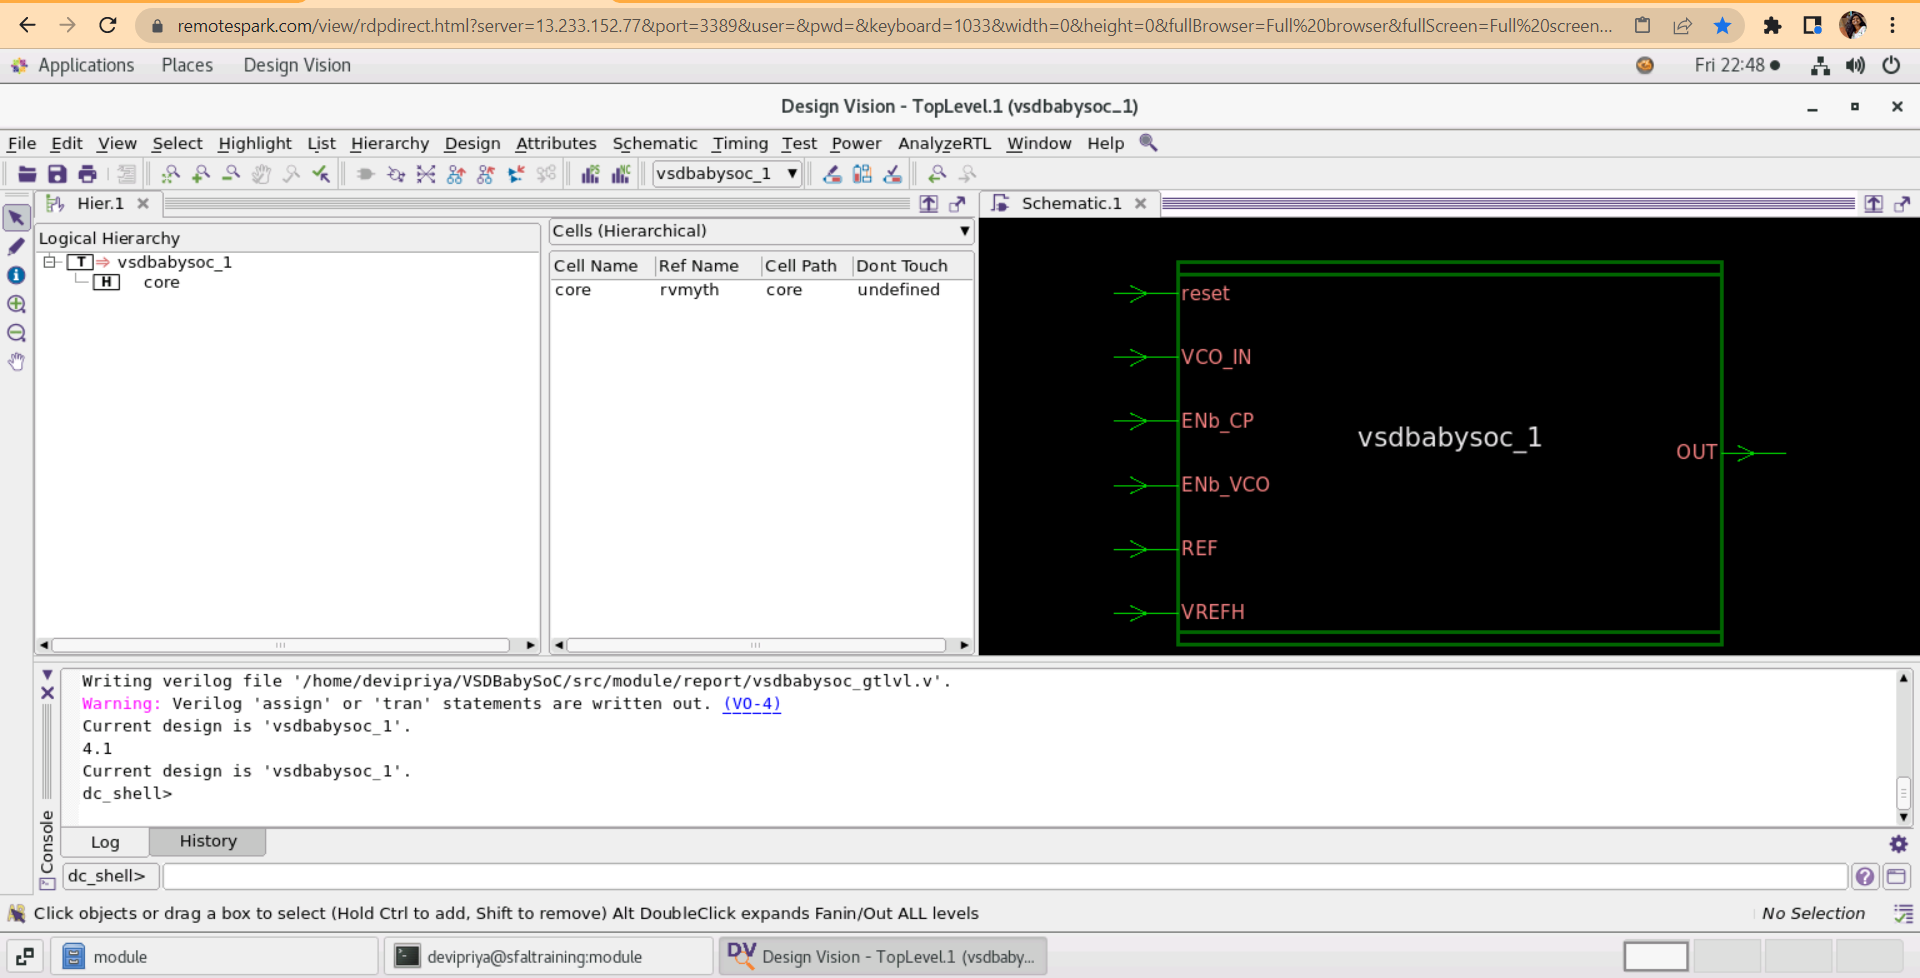The width and height of the screenshot is (1920, 978).
Task: Click the info tool icon
Action: point(16,275)
